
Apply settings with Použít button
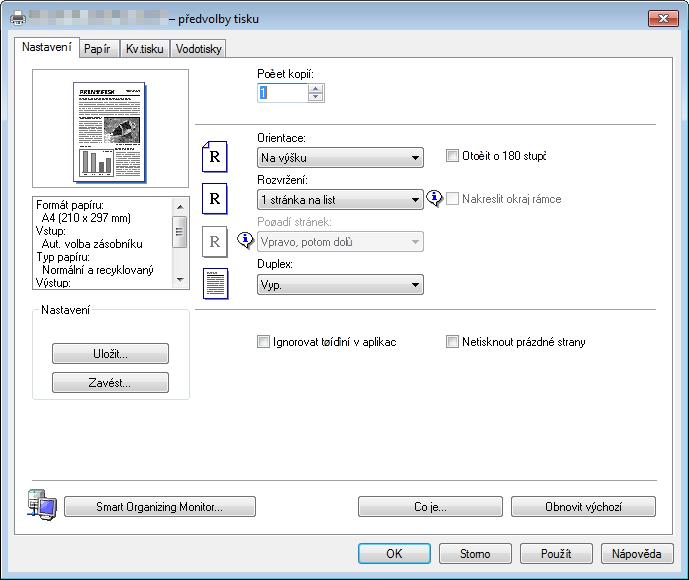pos(556,554)
